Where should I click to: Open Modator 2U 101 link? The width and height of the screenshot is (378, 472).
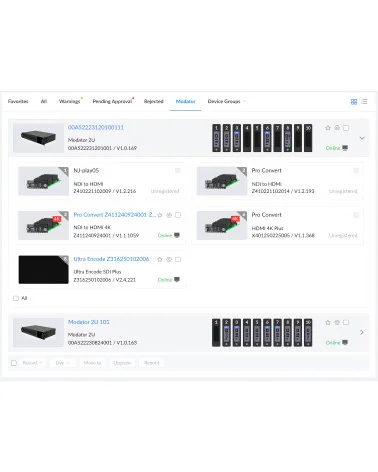(89, 322)
